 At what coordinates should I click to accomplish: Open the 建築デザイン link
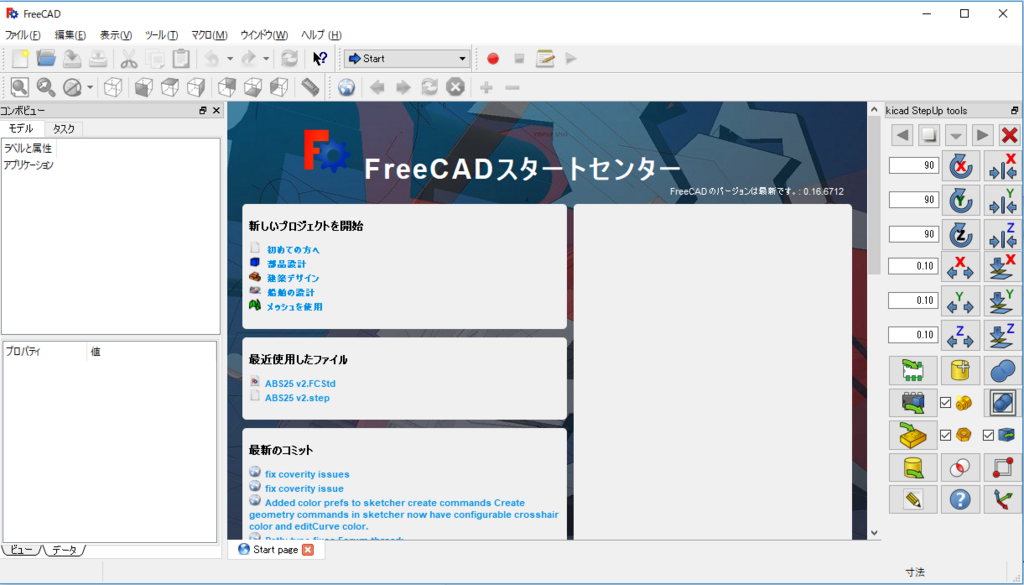point(293,278)
